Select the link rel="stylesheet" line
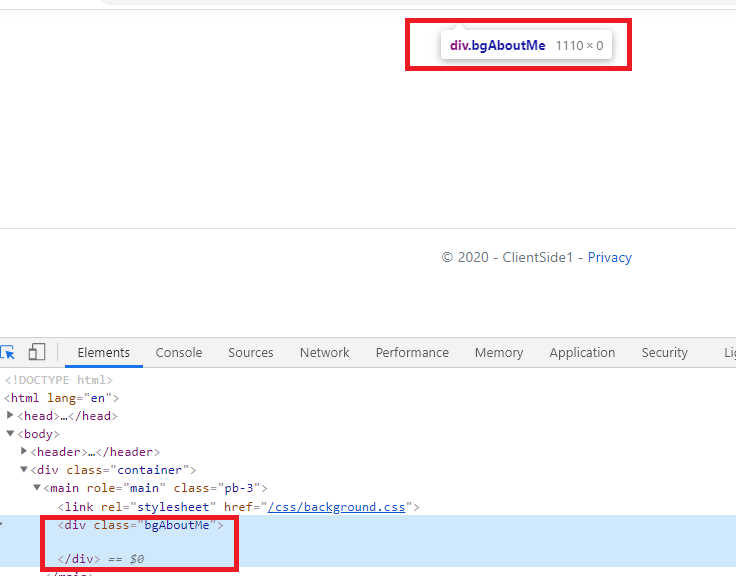The width and height of the screenshot is (736, 576). click(238, 507)
